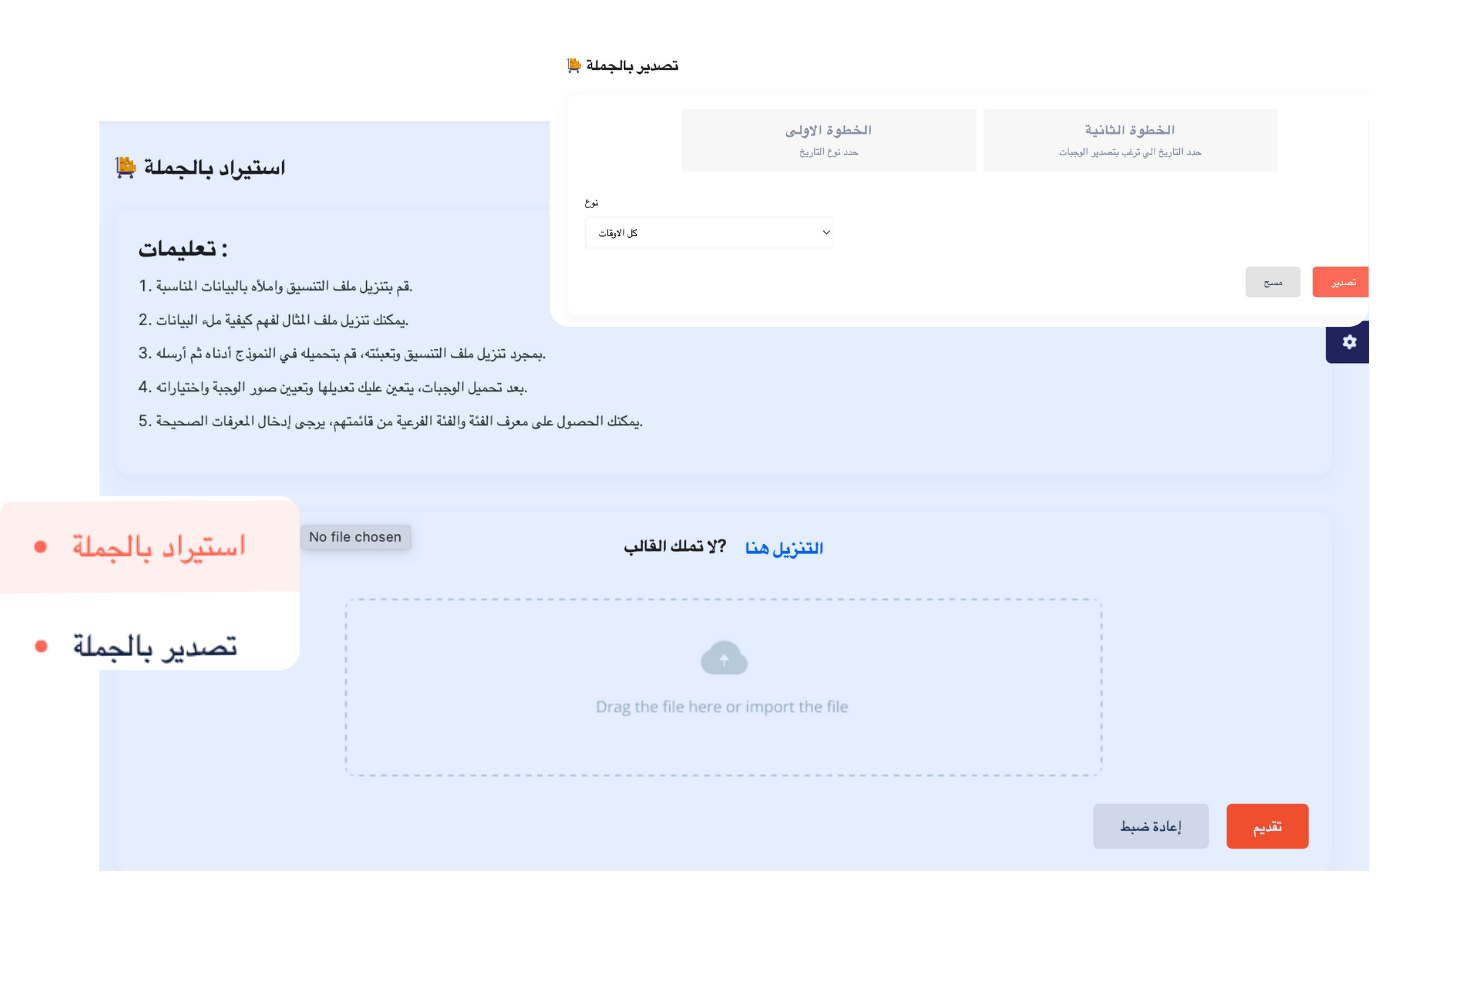Viewport: 1468px width, 992px height.
Task: Follow the التنزيل هنا download link
Action: 784,548
